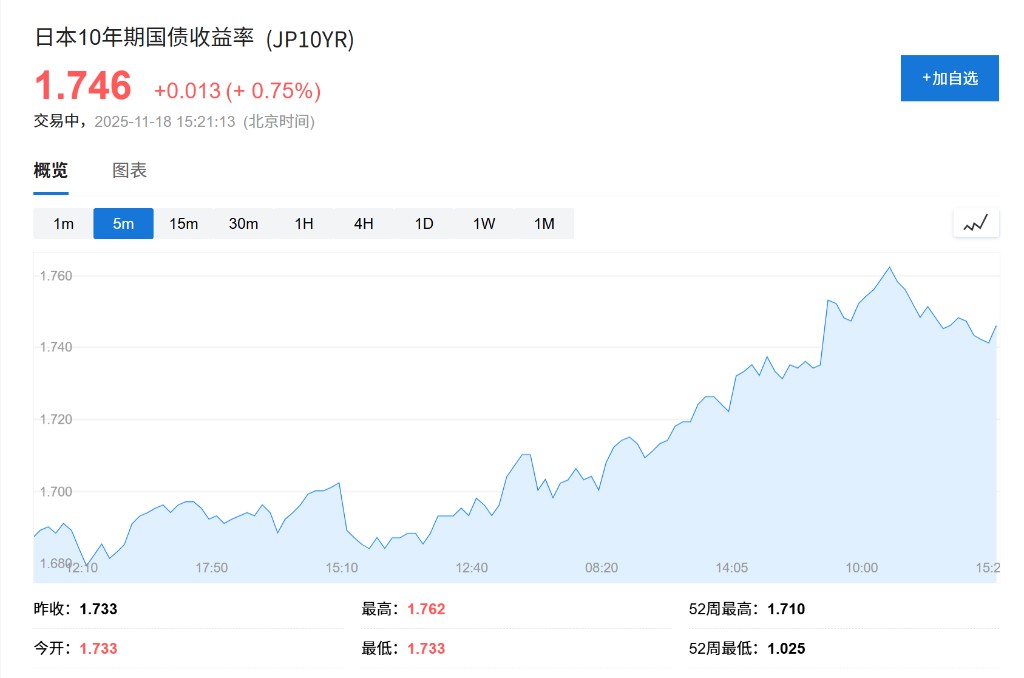Select the 5m interval
Viewport: 1024px width, 678px height.
(x=123, y=224)
